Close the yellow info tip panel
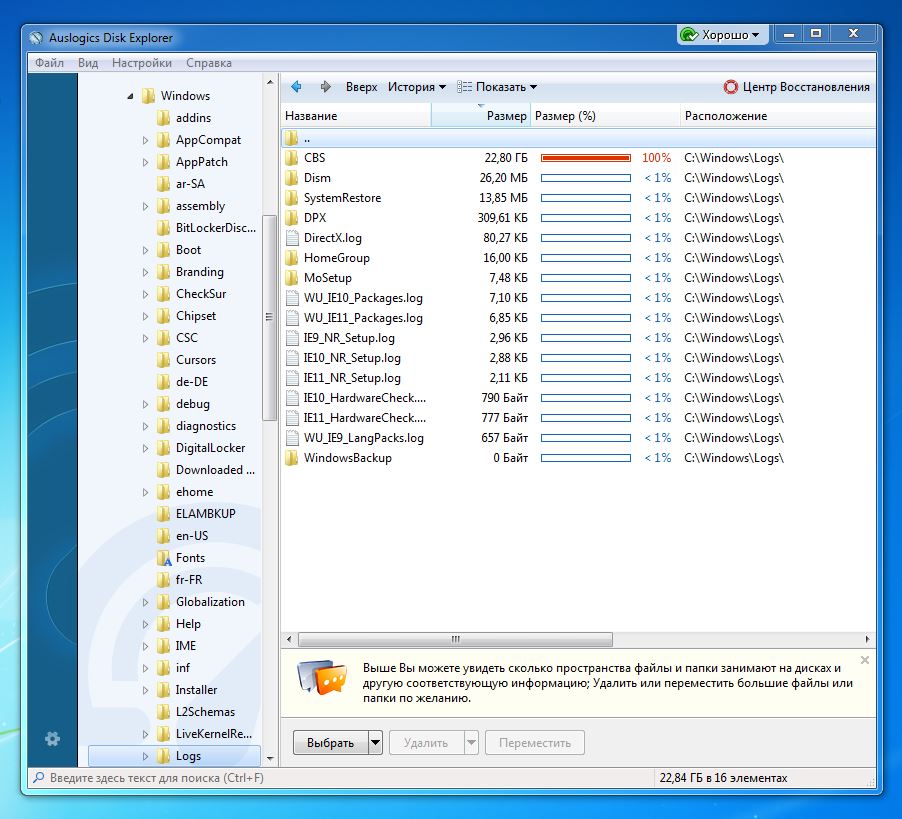The width and height of the screenshot is (902, 819). click(x=864, y=660)
